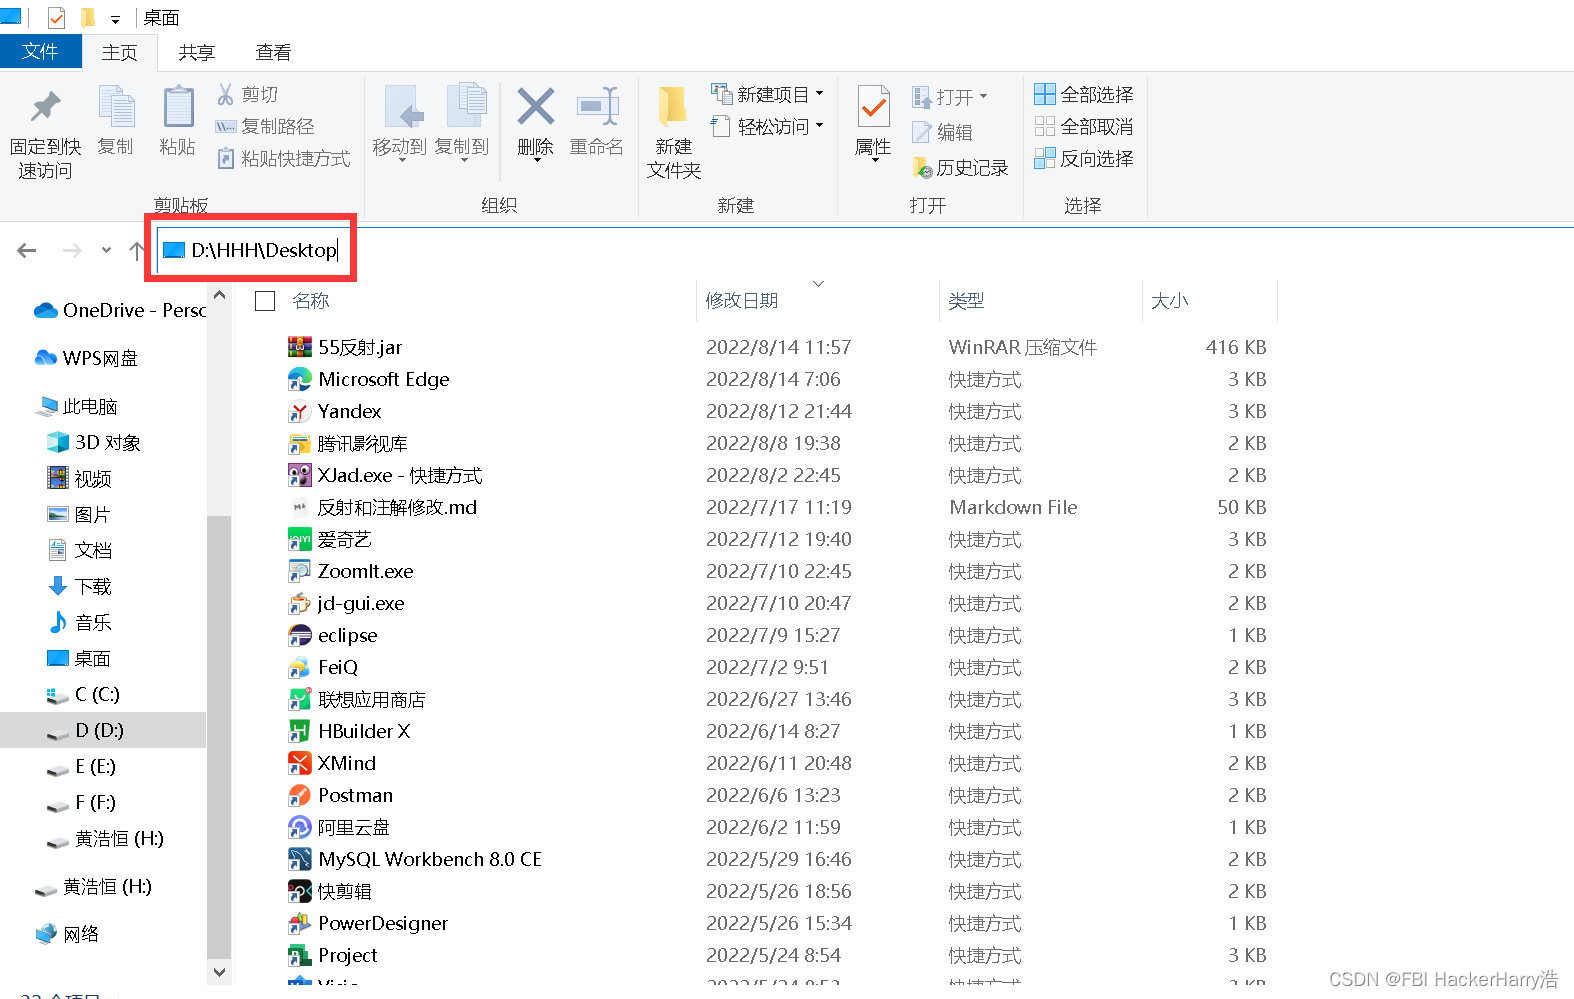Select the HBuilder X shortcut
Image resolution: width=1574 pixels, height=999 pixels.
pyautogui.click(x=349, y=731)
